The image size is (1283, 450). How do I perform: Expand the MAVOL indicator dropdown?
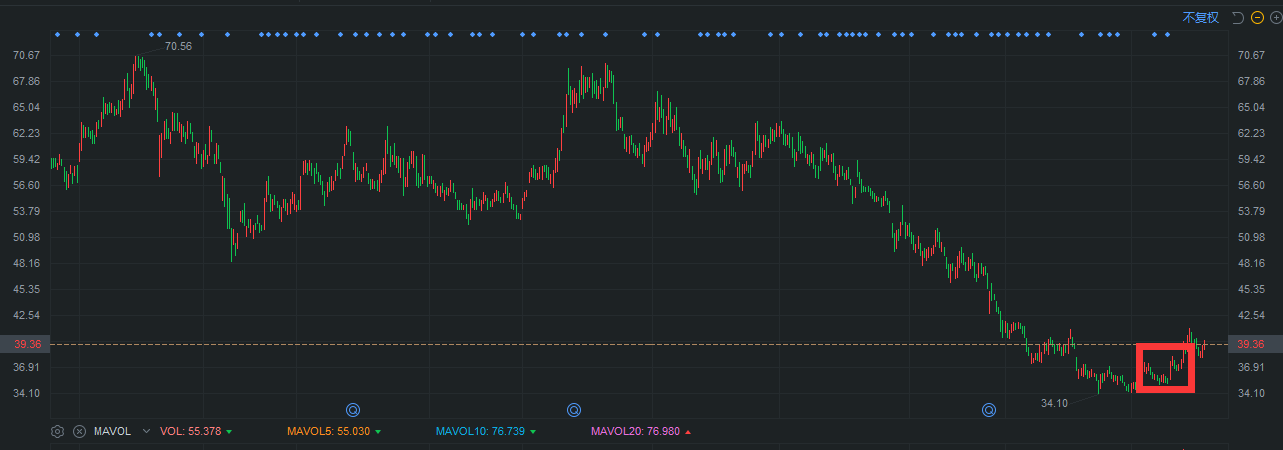tap(147, 432)
